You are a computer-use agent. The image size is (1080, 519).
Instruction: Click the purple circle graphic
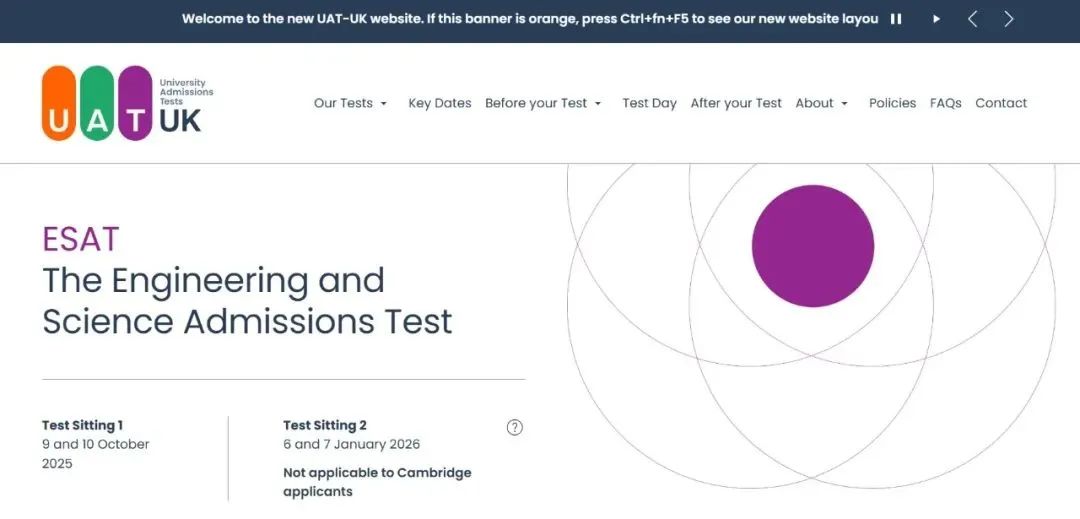[813, 246]
